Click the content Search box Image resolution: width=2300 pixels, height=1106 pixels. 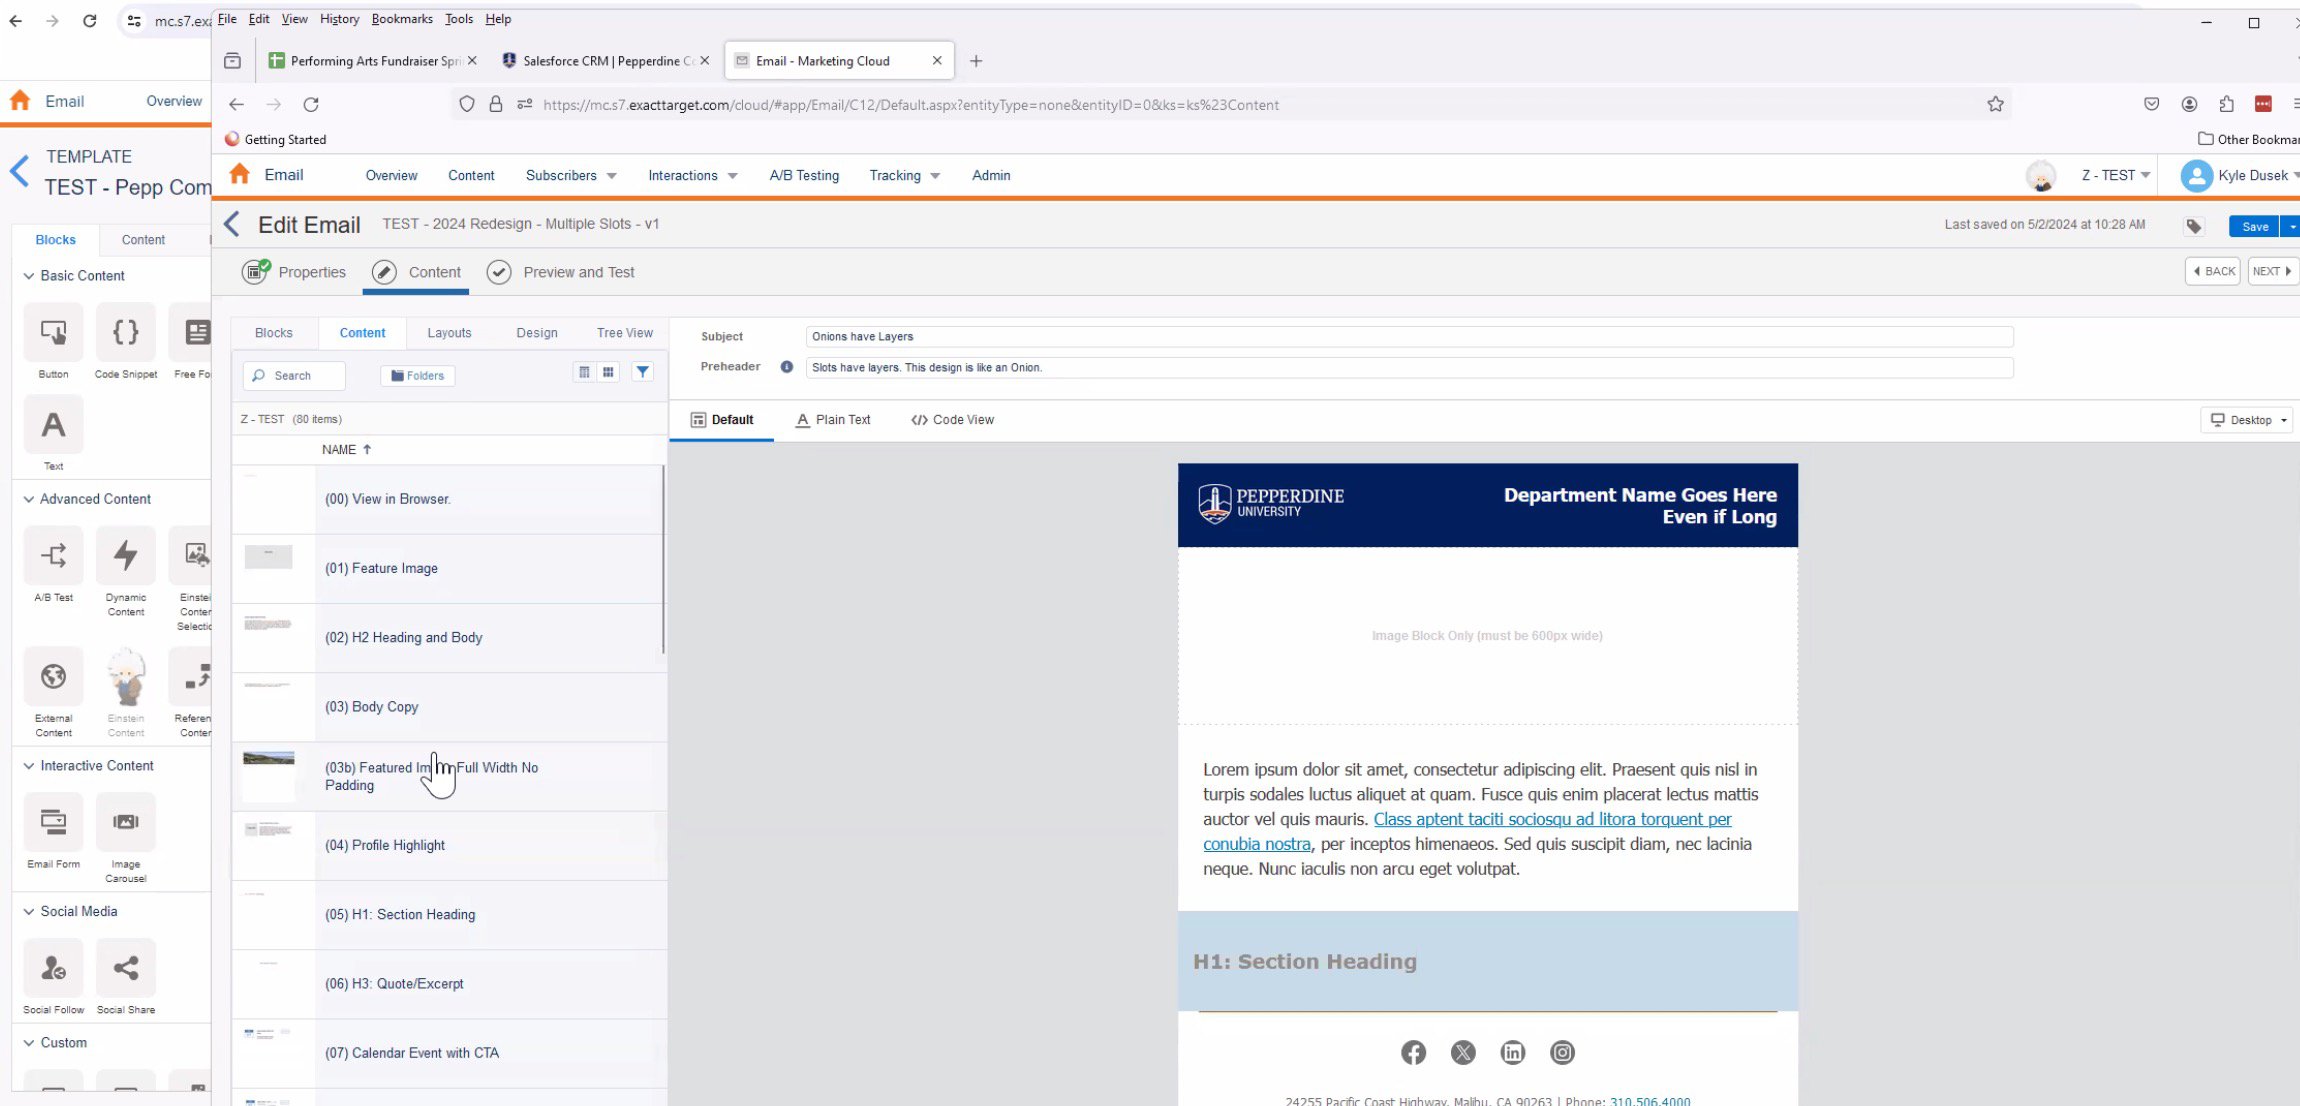(x=294, y=375)
